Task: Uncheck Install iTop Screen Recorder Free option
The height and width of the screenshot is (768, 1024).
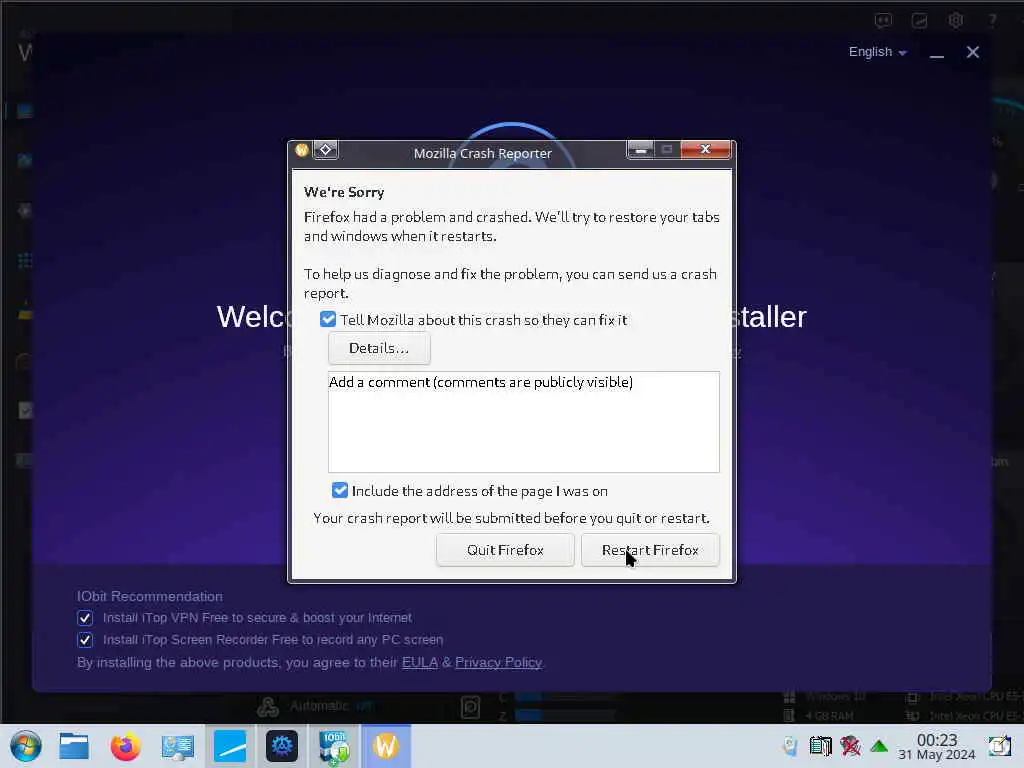Action: tap(85, 639)
